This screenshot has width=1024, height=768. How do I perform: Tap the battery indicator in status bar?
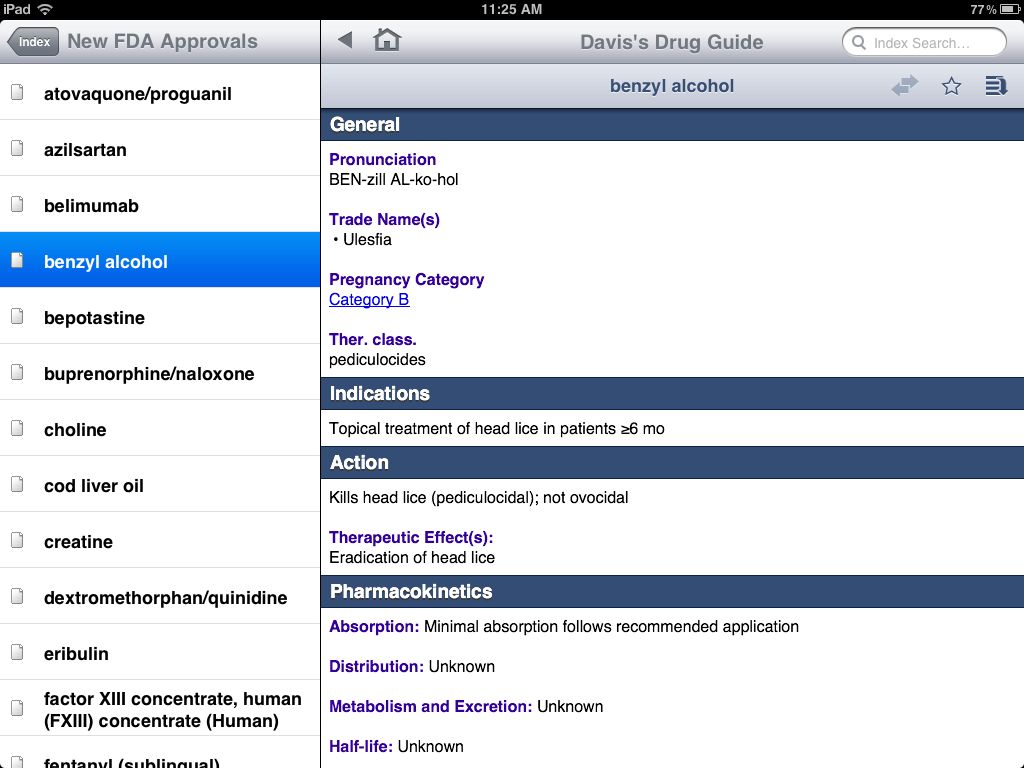point(1010,9)
